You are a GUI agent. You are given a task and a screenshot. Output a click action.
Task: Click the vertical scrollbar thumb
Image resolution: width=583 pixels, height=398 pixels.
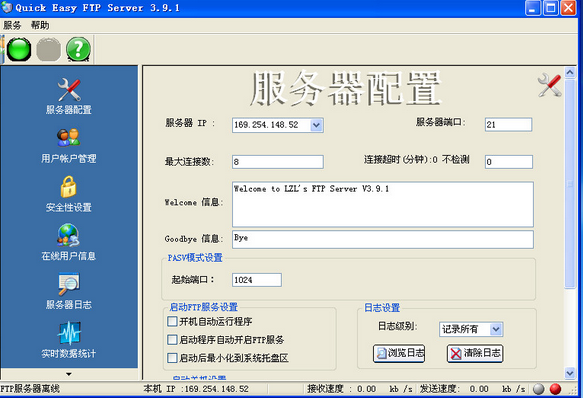click(570, 183)
